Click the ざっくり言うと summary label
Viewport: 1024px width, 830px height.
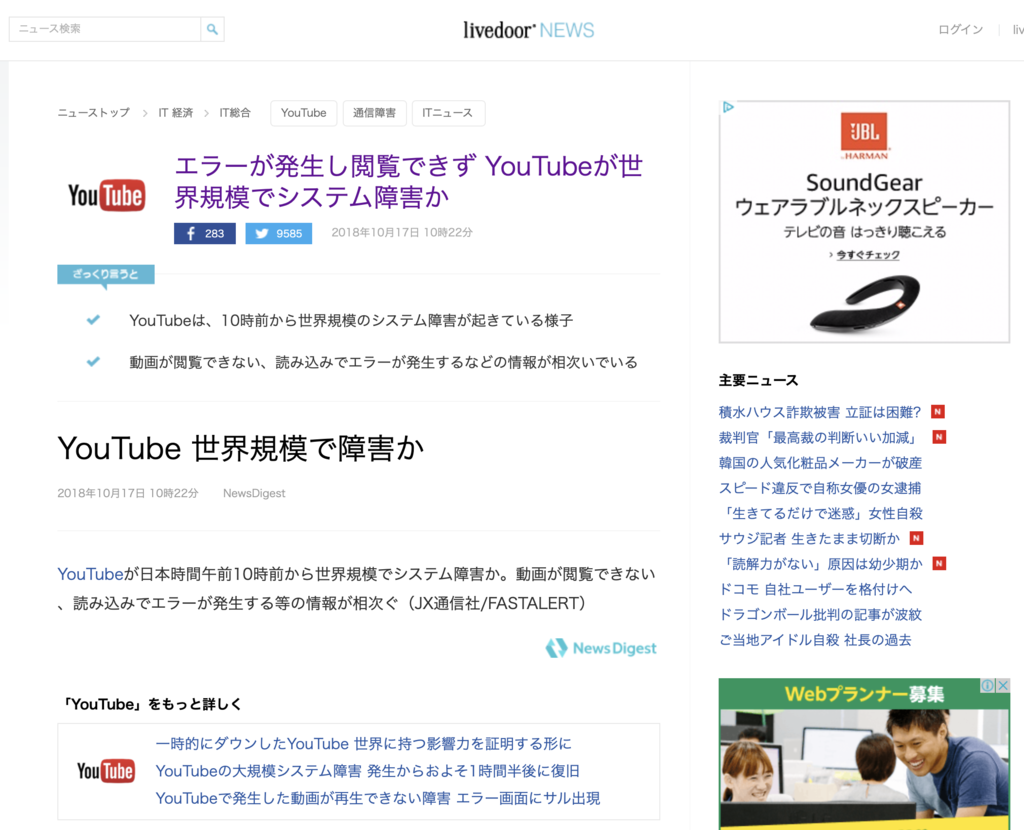pos(106,274)
